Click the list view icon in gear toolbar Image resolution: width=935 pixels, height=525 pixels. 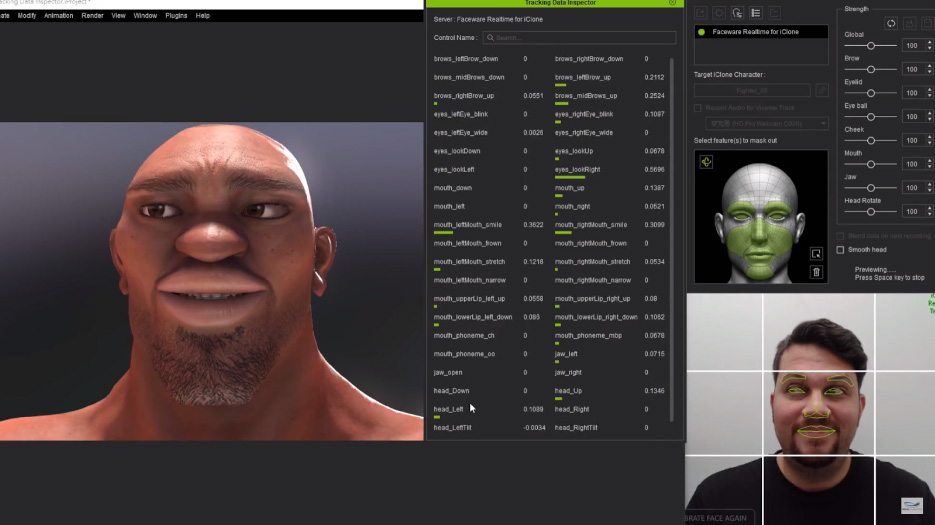(x=755, y=13)
